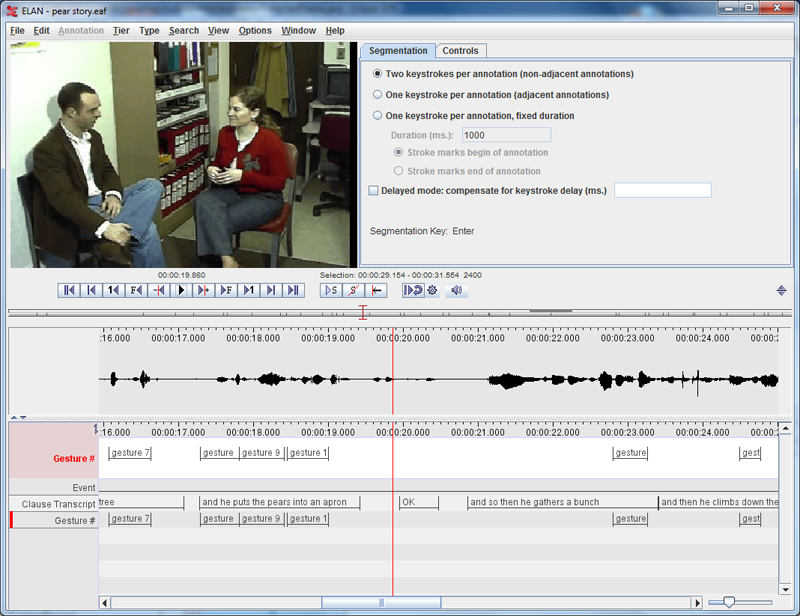Select 'gesture 9' annotation in top tier

click(261, 453)
